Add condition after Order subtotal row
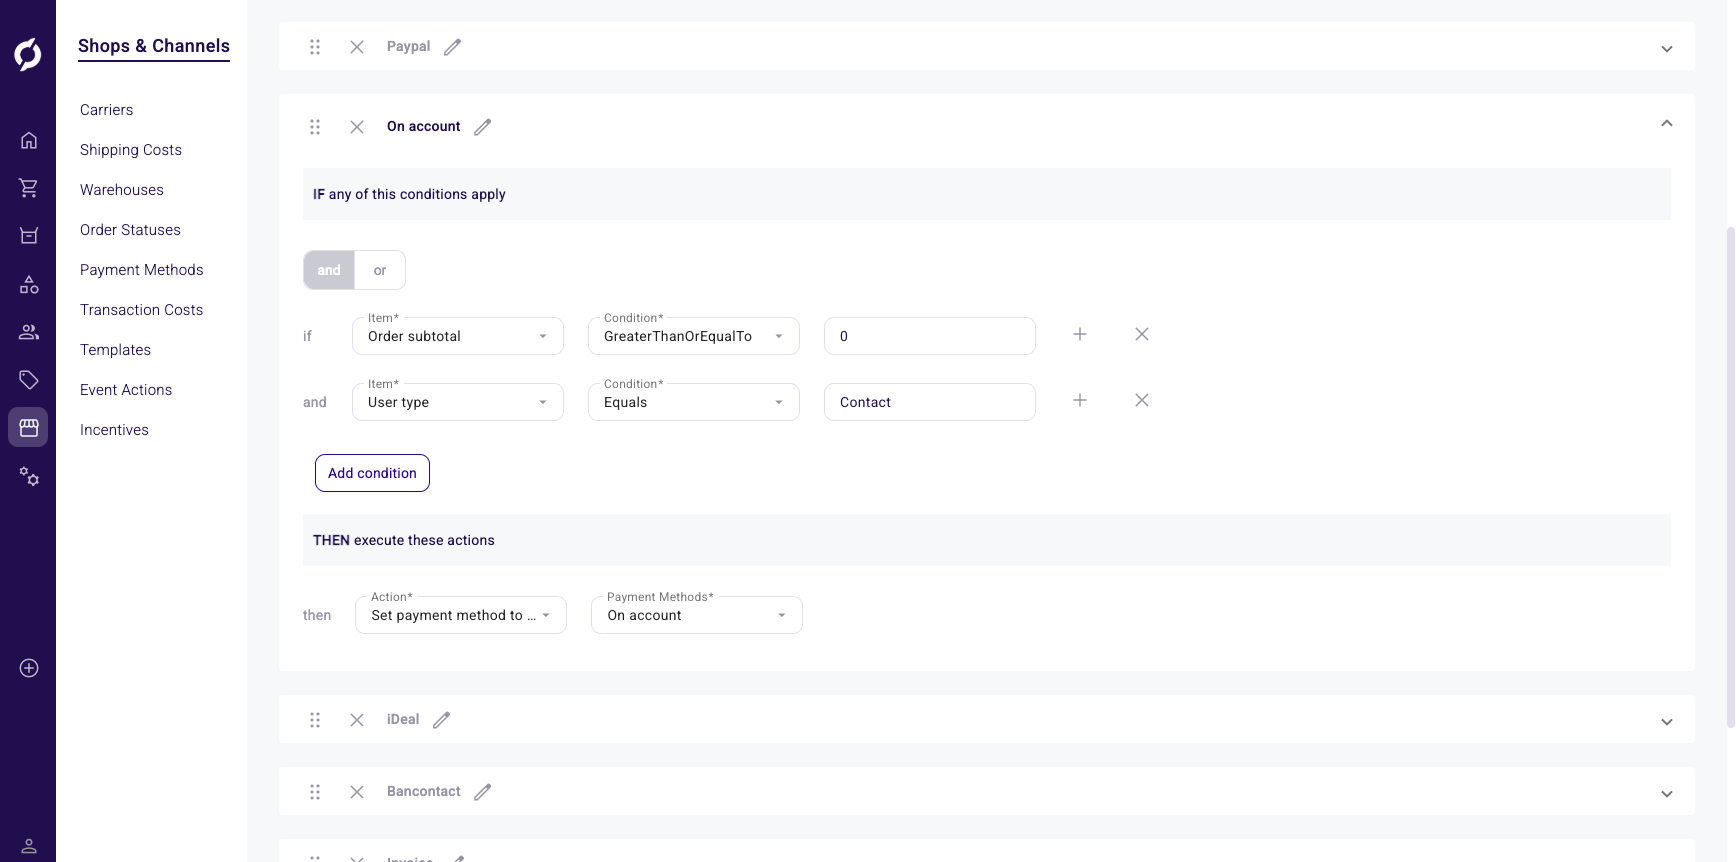 1080,334
